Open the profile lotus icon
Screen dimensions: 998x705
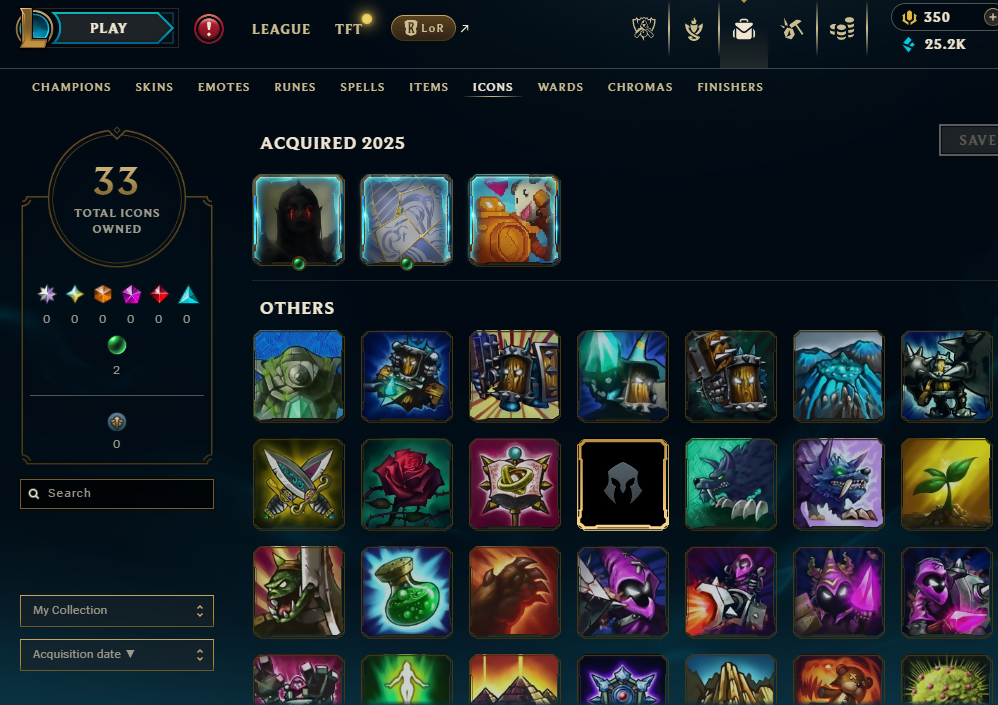(x=694, y=29)
